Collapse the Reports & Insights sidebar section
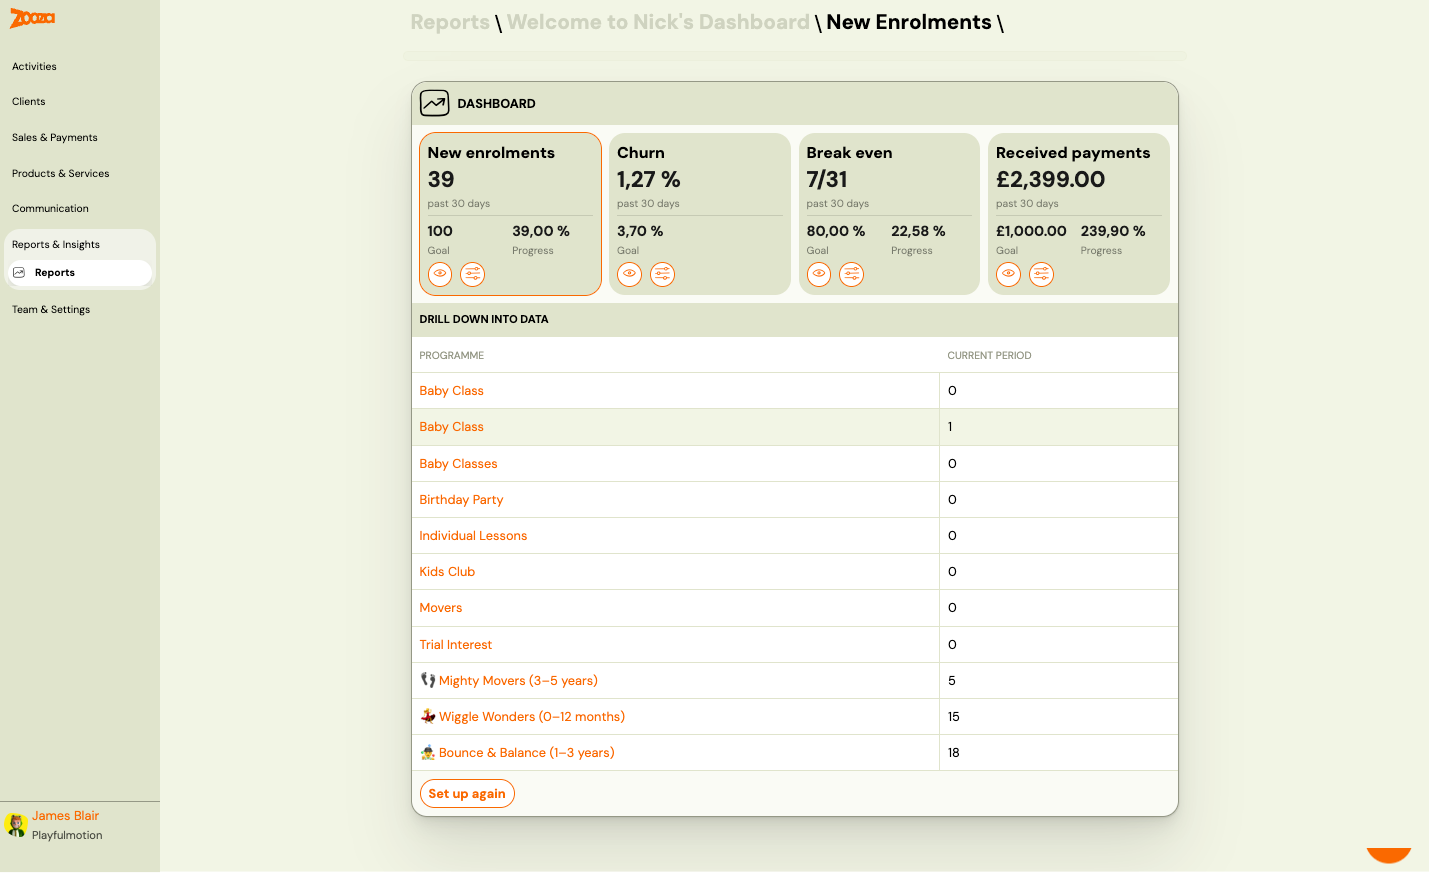 (x=56, y=244)
